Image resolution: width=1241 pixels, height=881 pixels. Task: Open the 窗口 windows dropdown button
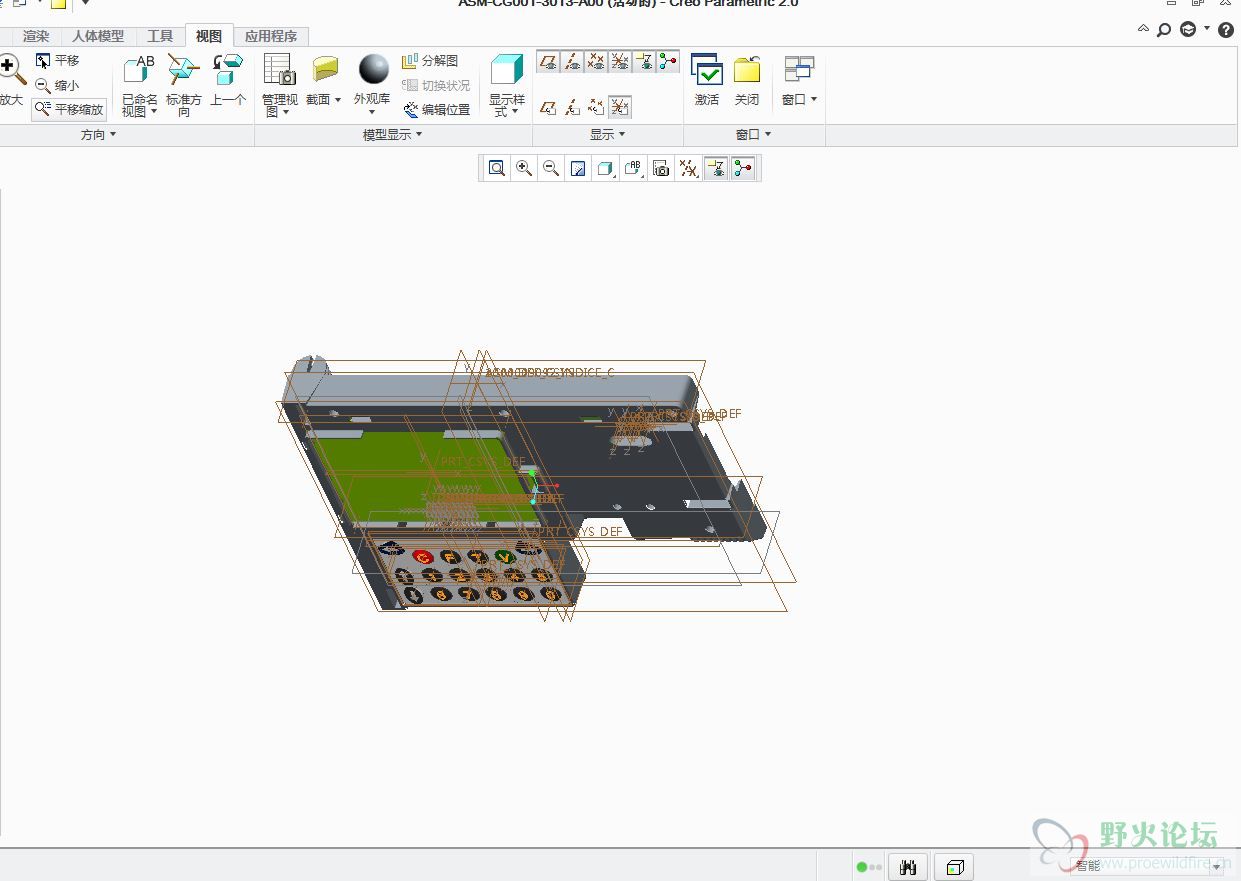(799, 80)
